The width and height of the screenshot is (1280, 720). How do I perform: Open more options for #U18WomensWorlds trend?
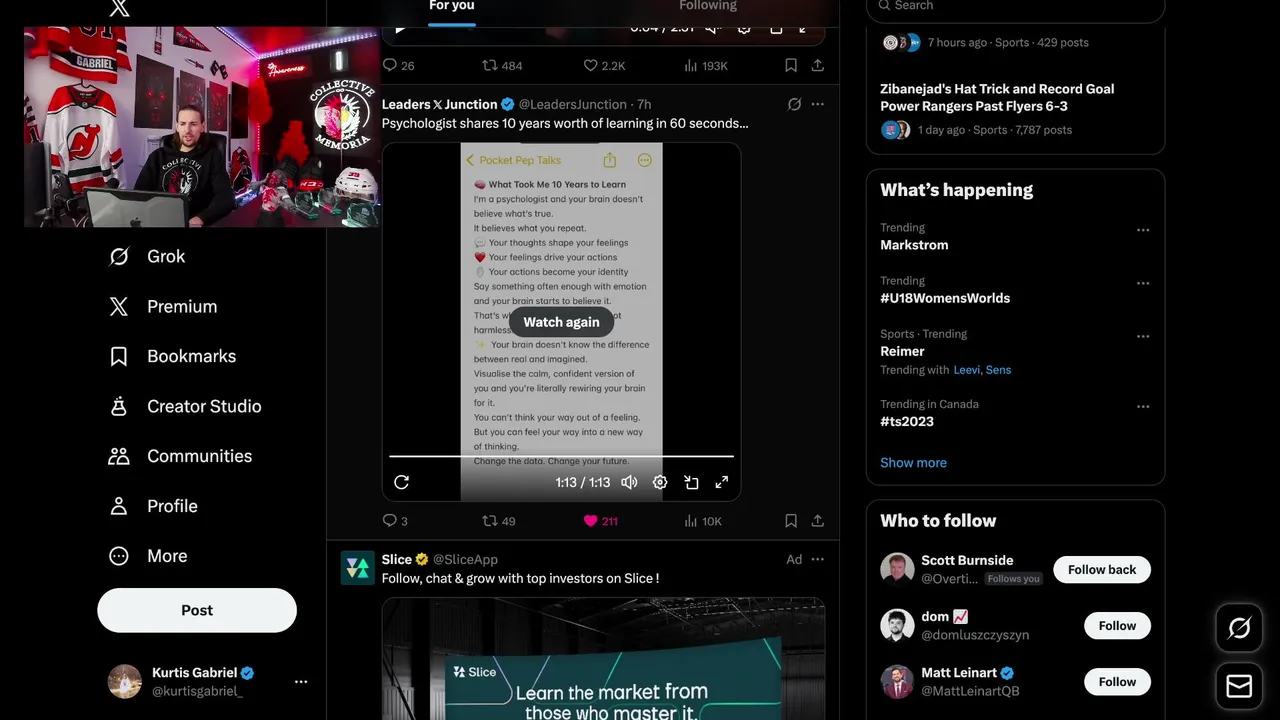click(1143, 283)
